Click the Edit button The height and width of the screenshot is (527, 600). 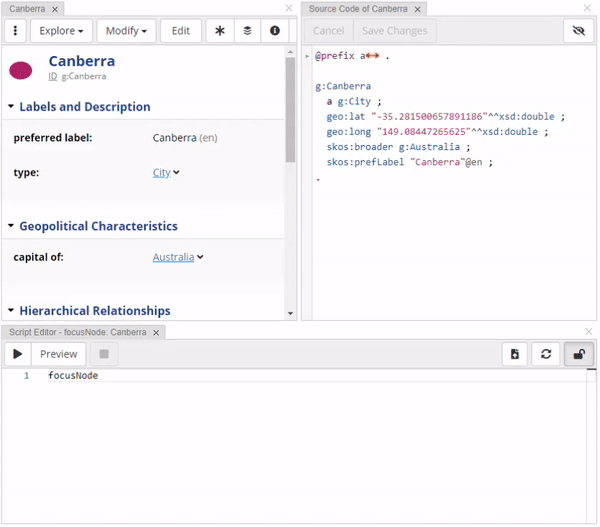pos(180,31)
